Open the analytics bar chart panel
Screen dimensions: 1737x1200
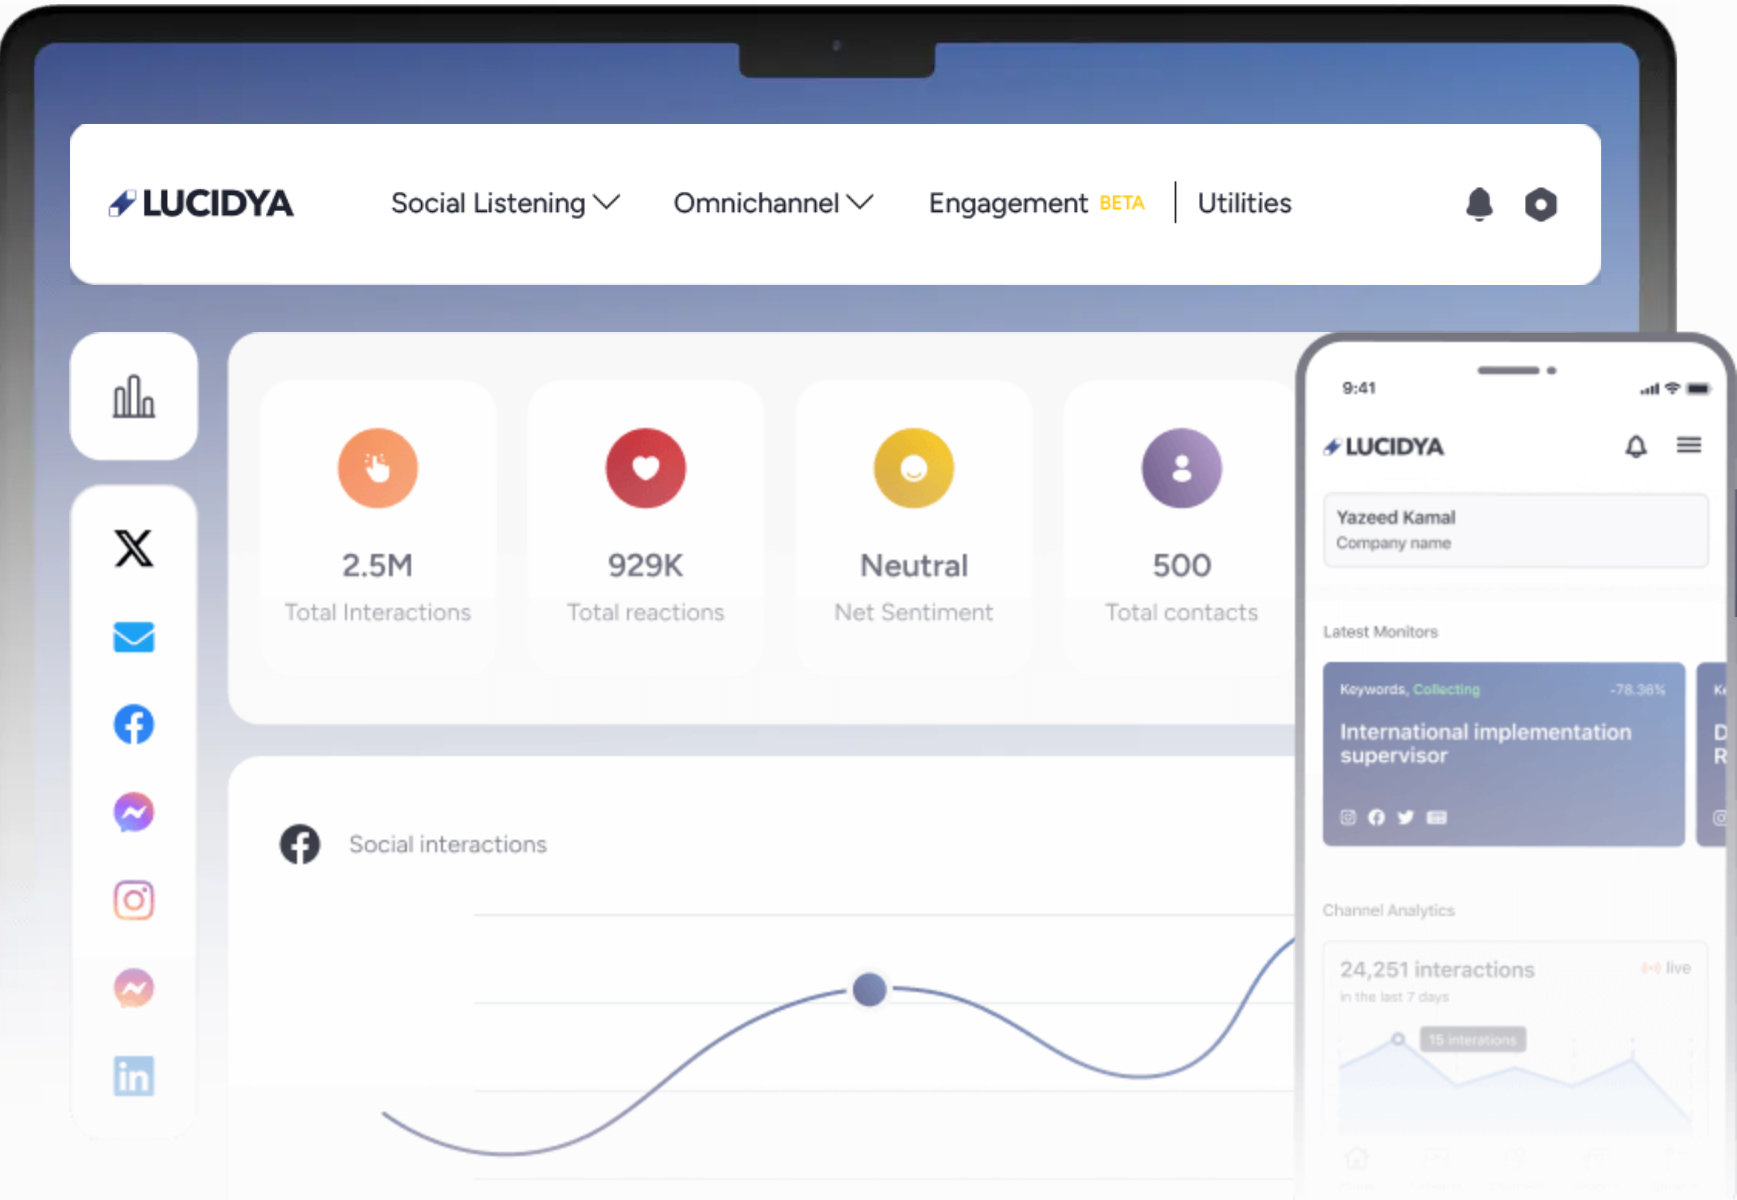pos(134,396)
